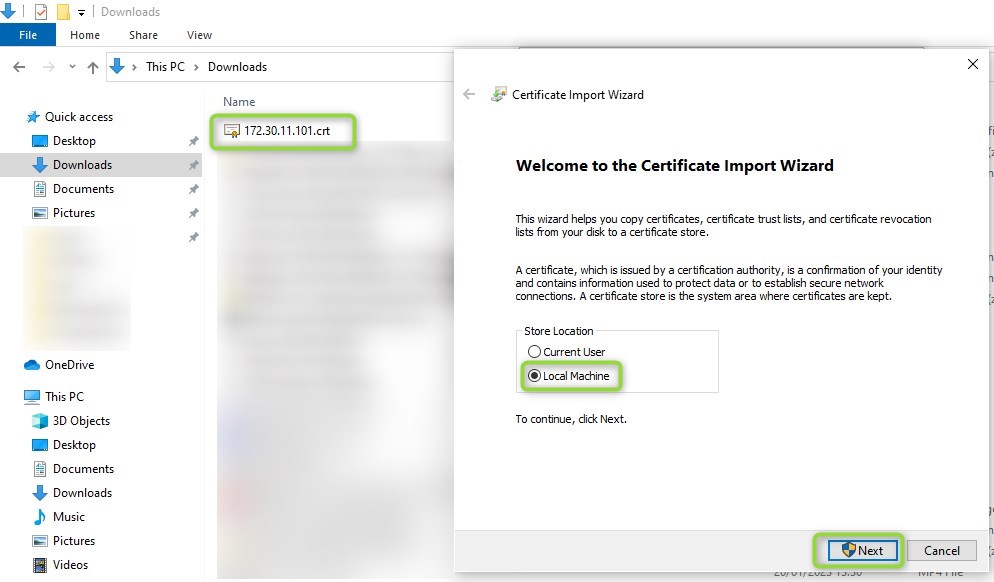Viewport: 994px width, 582px height.
Task: Cancel the Certificate Import Wizard
Action: tap(941, 550)
